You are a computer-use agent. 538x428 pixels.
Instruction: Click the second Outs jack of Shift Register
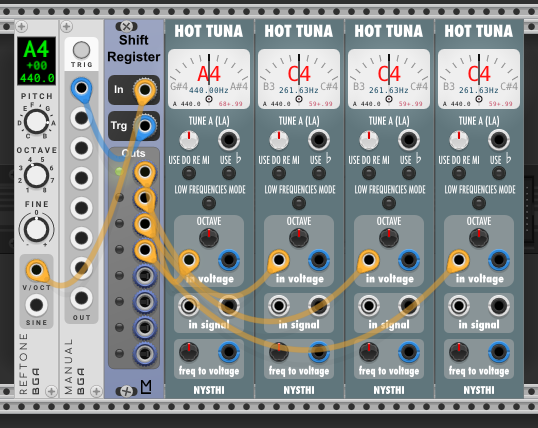tap(145, 198)
